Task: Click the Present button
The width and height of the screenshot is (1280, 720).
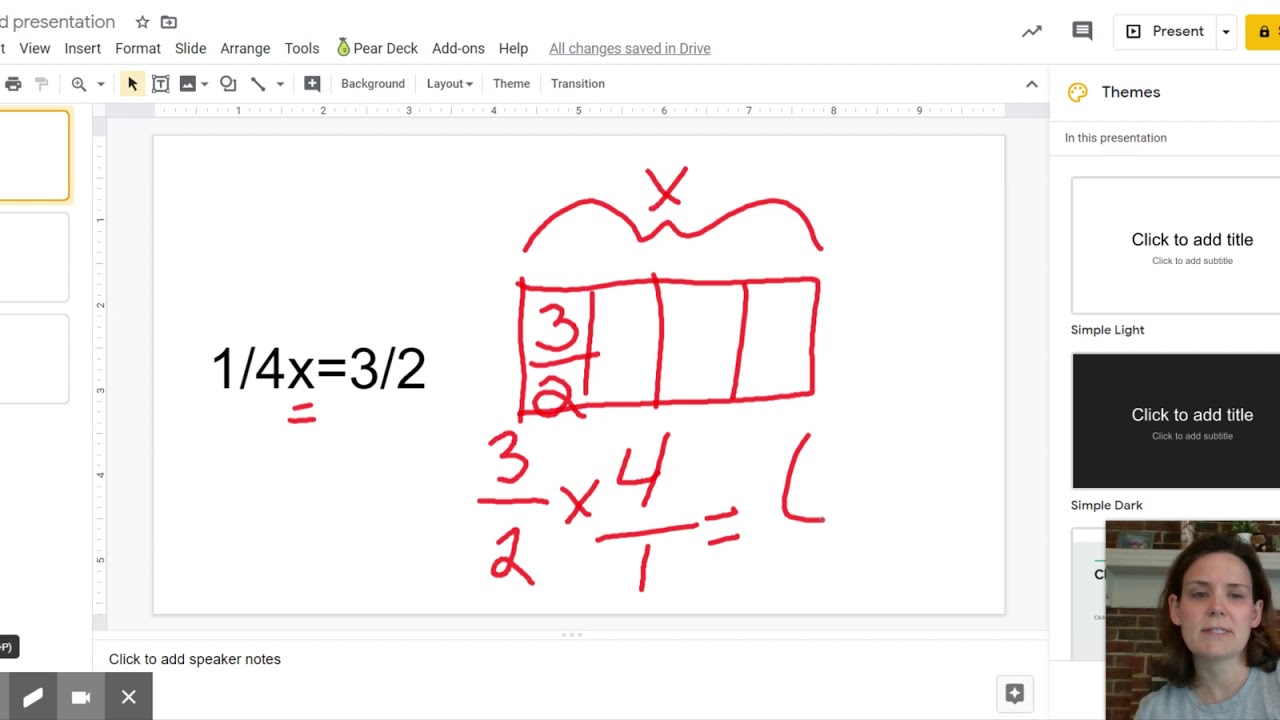Action: click(x=1165, y=32)
